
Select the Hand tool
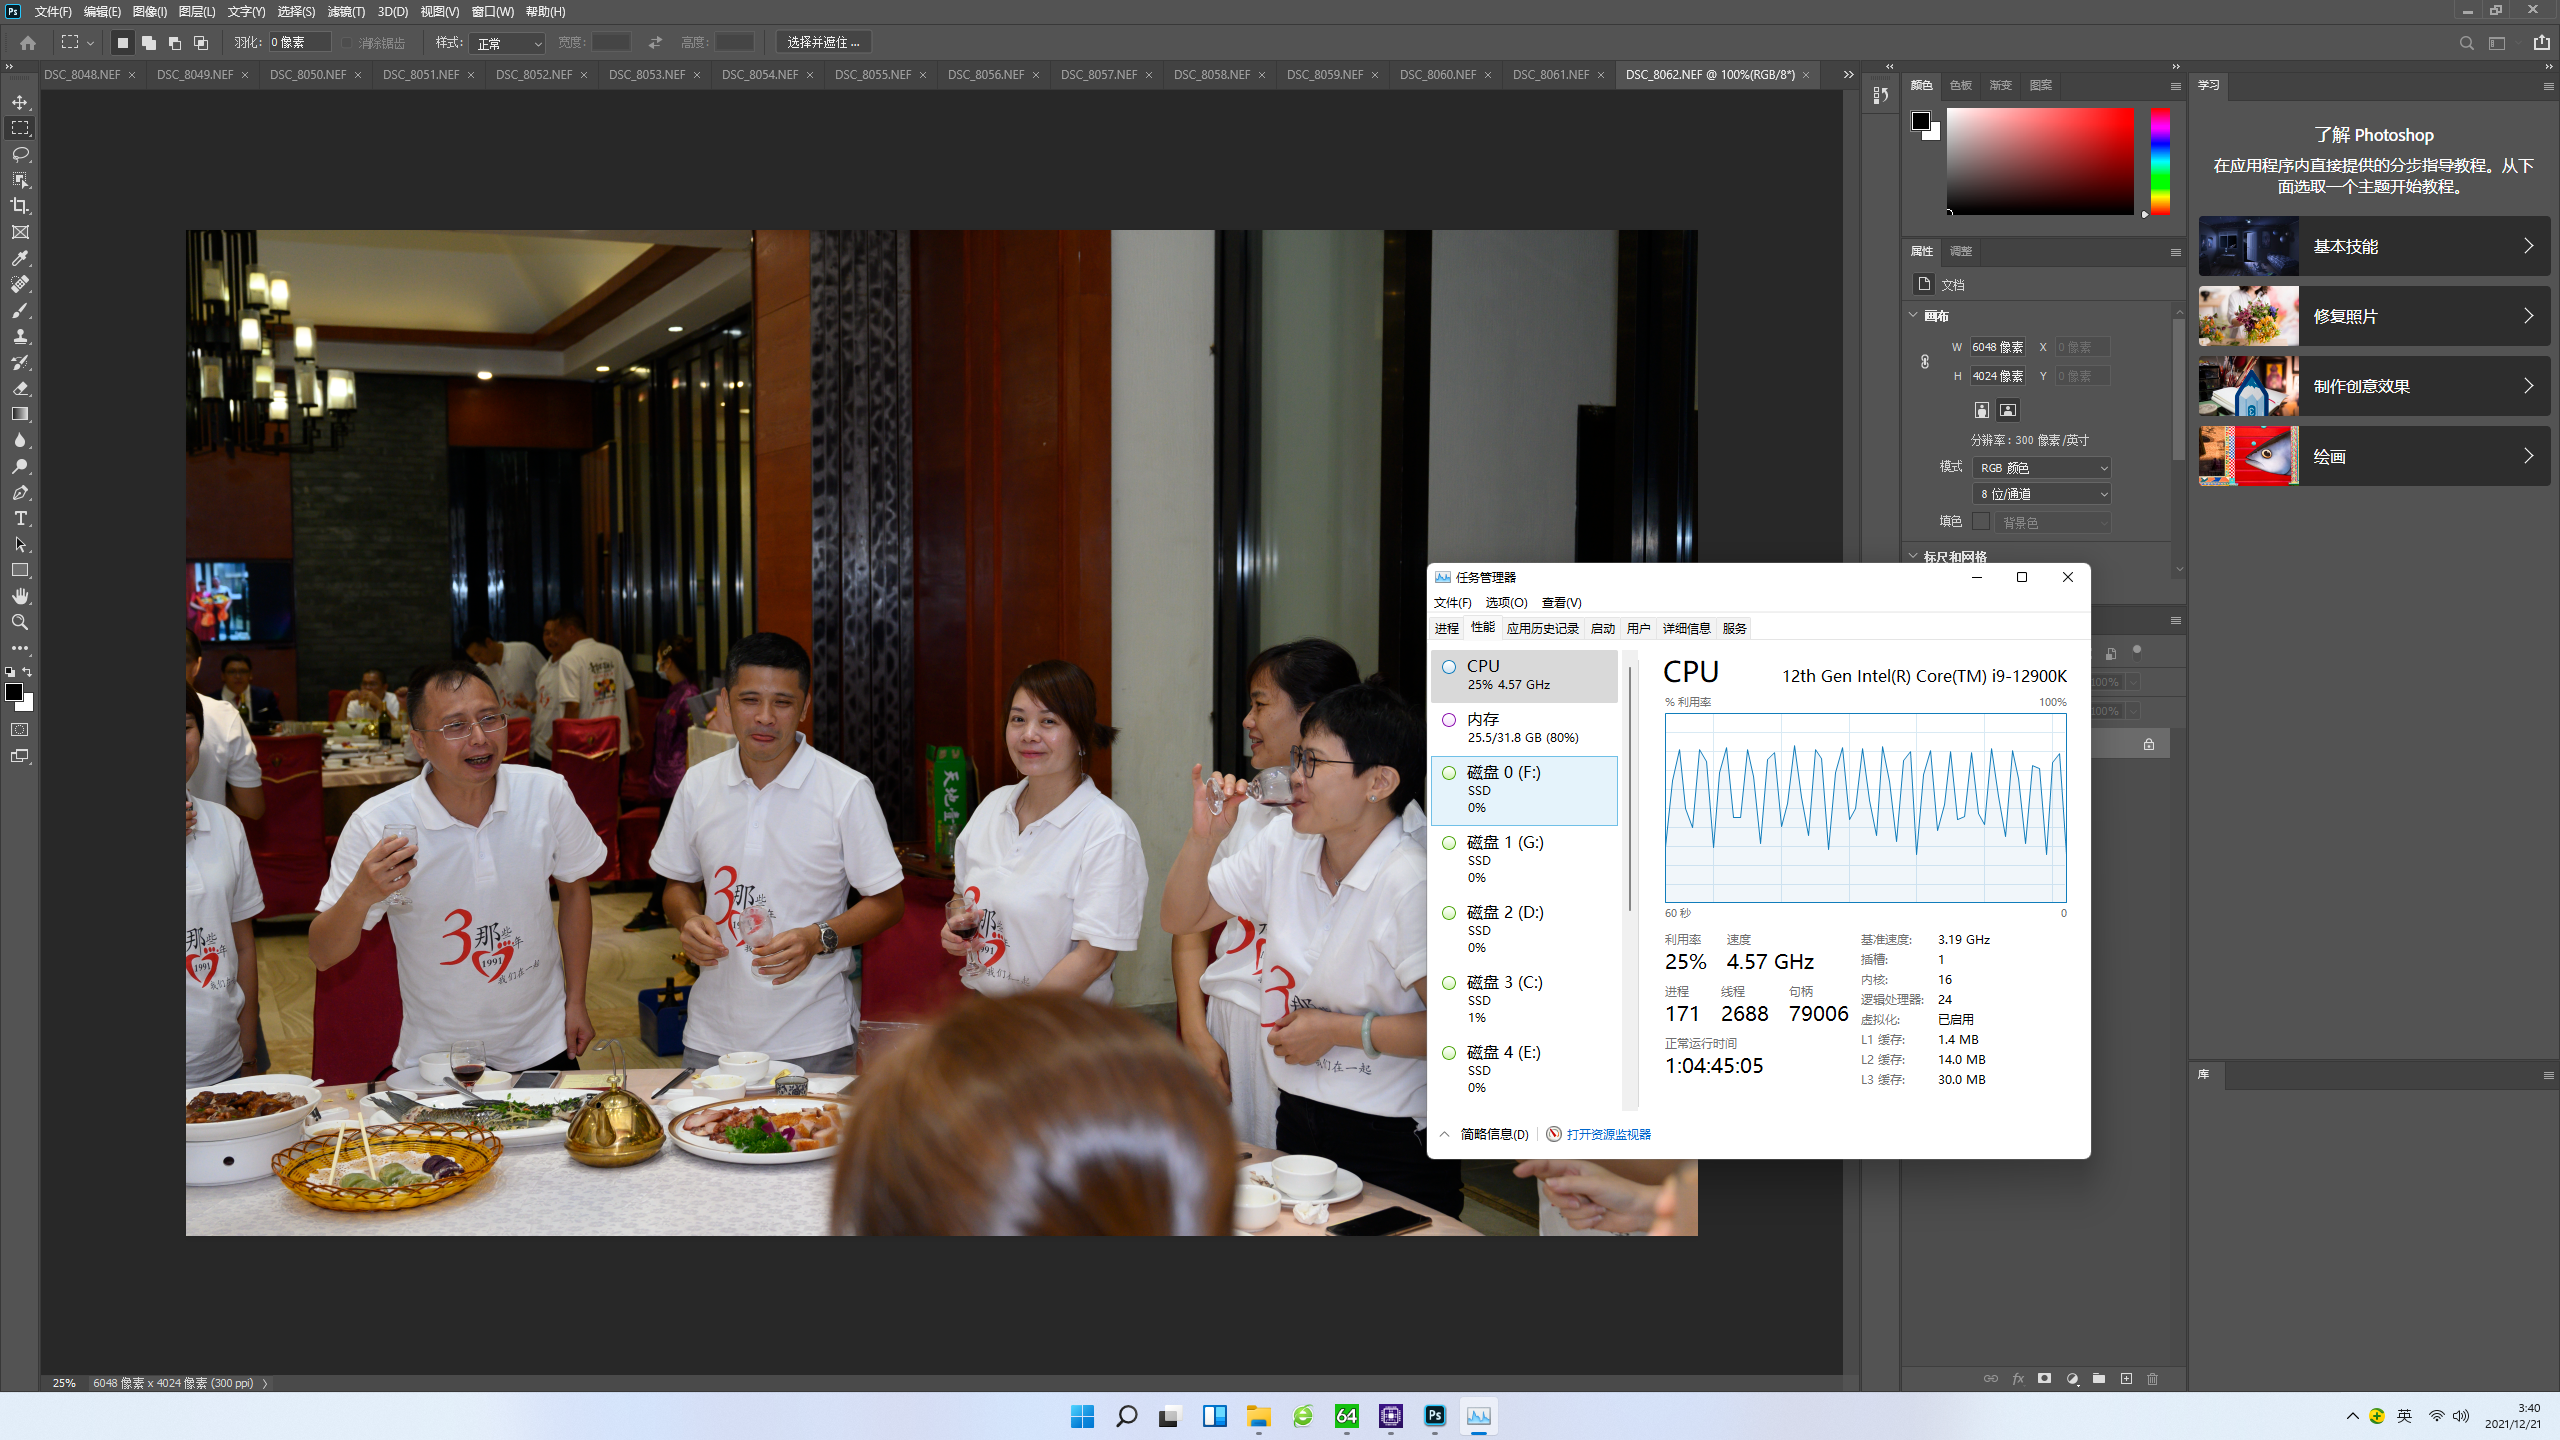click(x=20, y=596)
